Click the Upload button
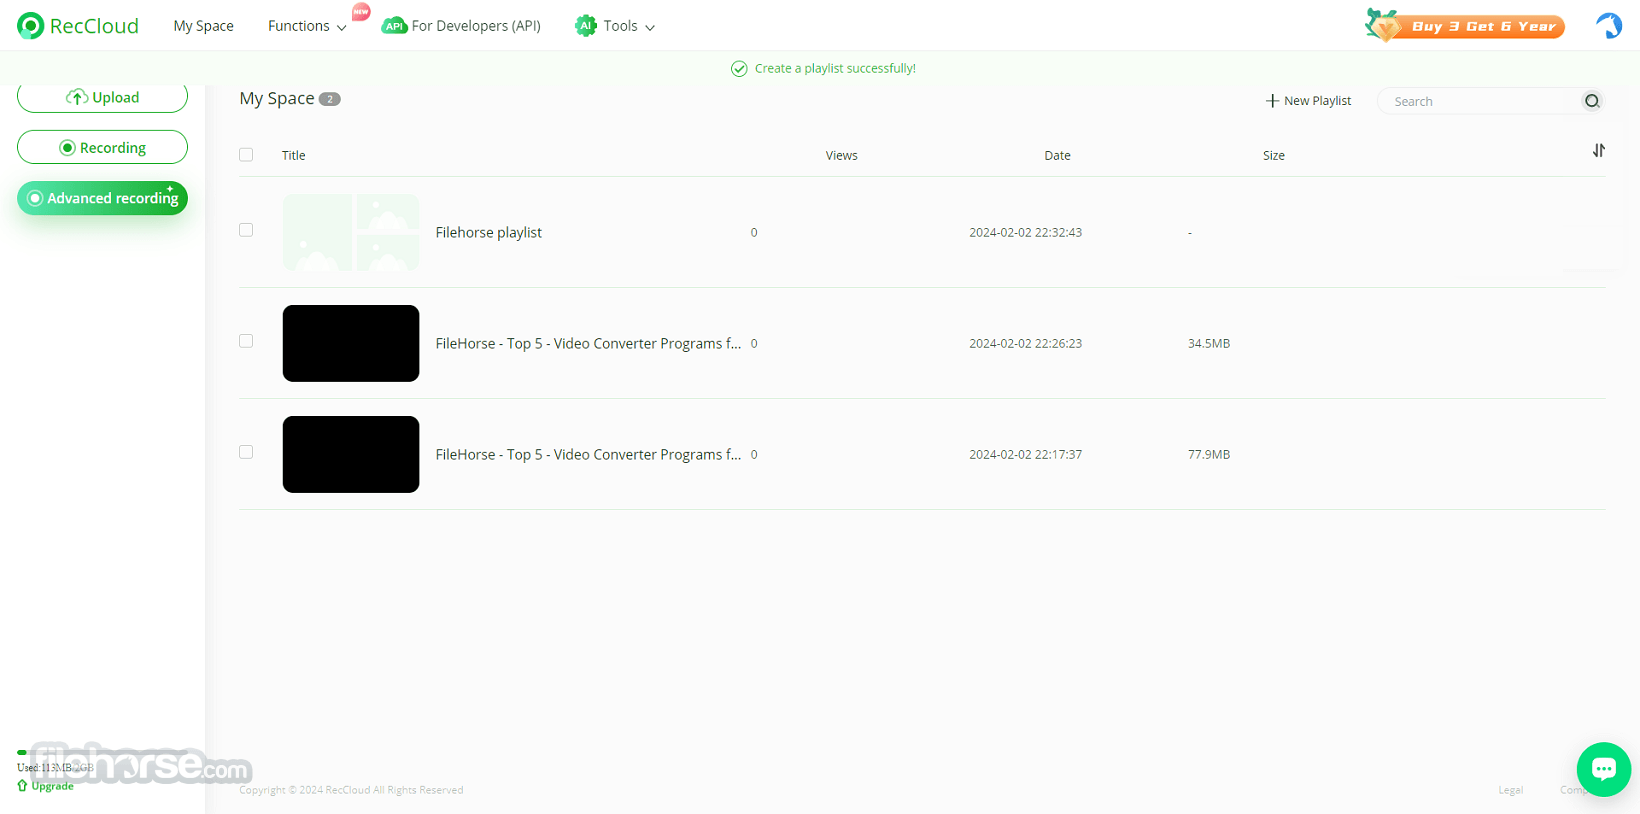This screenshot has width=1640, height=814. (102, 97)
